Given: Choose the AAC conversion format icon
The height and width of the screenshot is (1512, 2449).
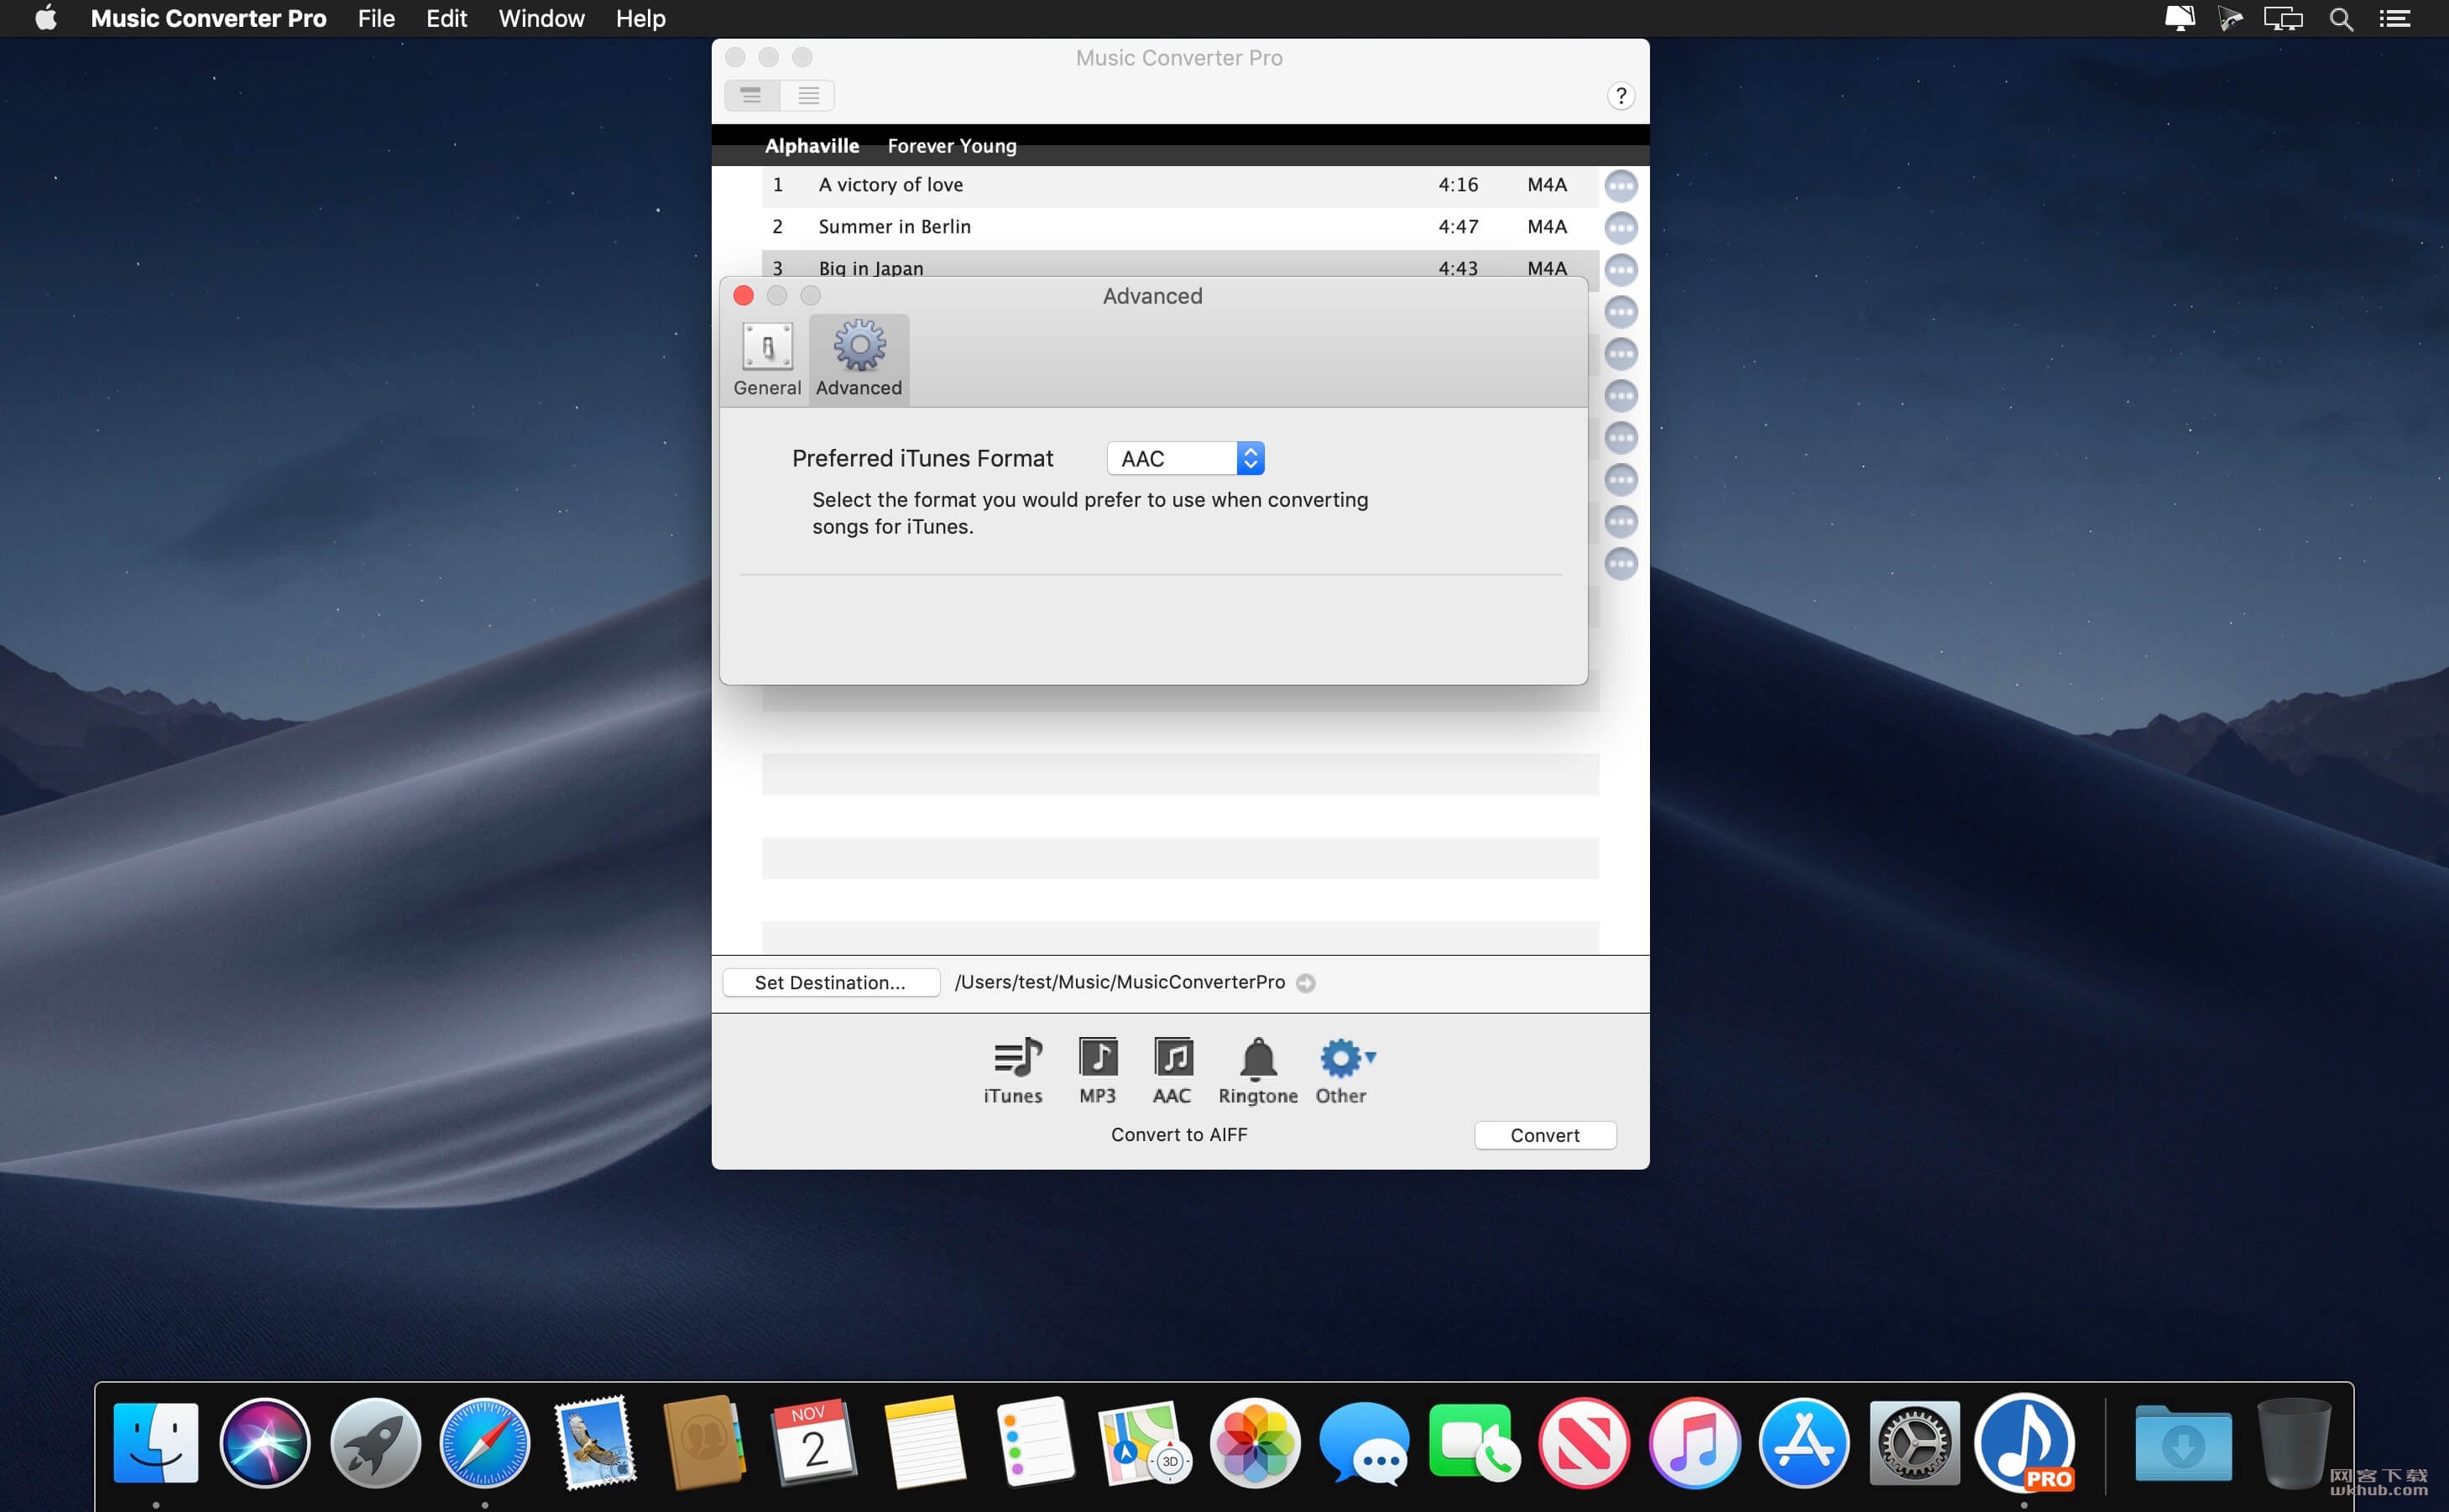Looking at the screenshot, I should (1172, 1071).
